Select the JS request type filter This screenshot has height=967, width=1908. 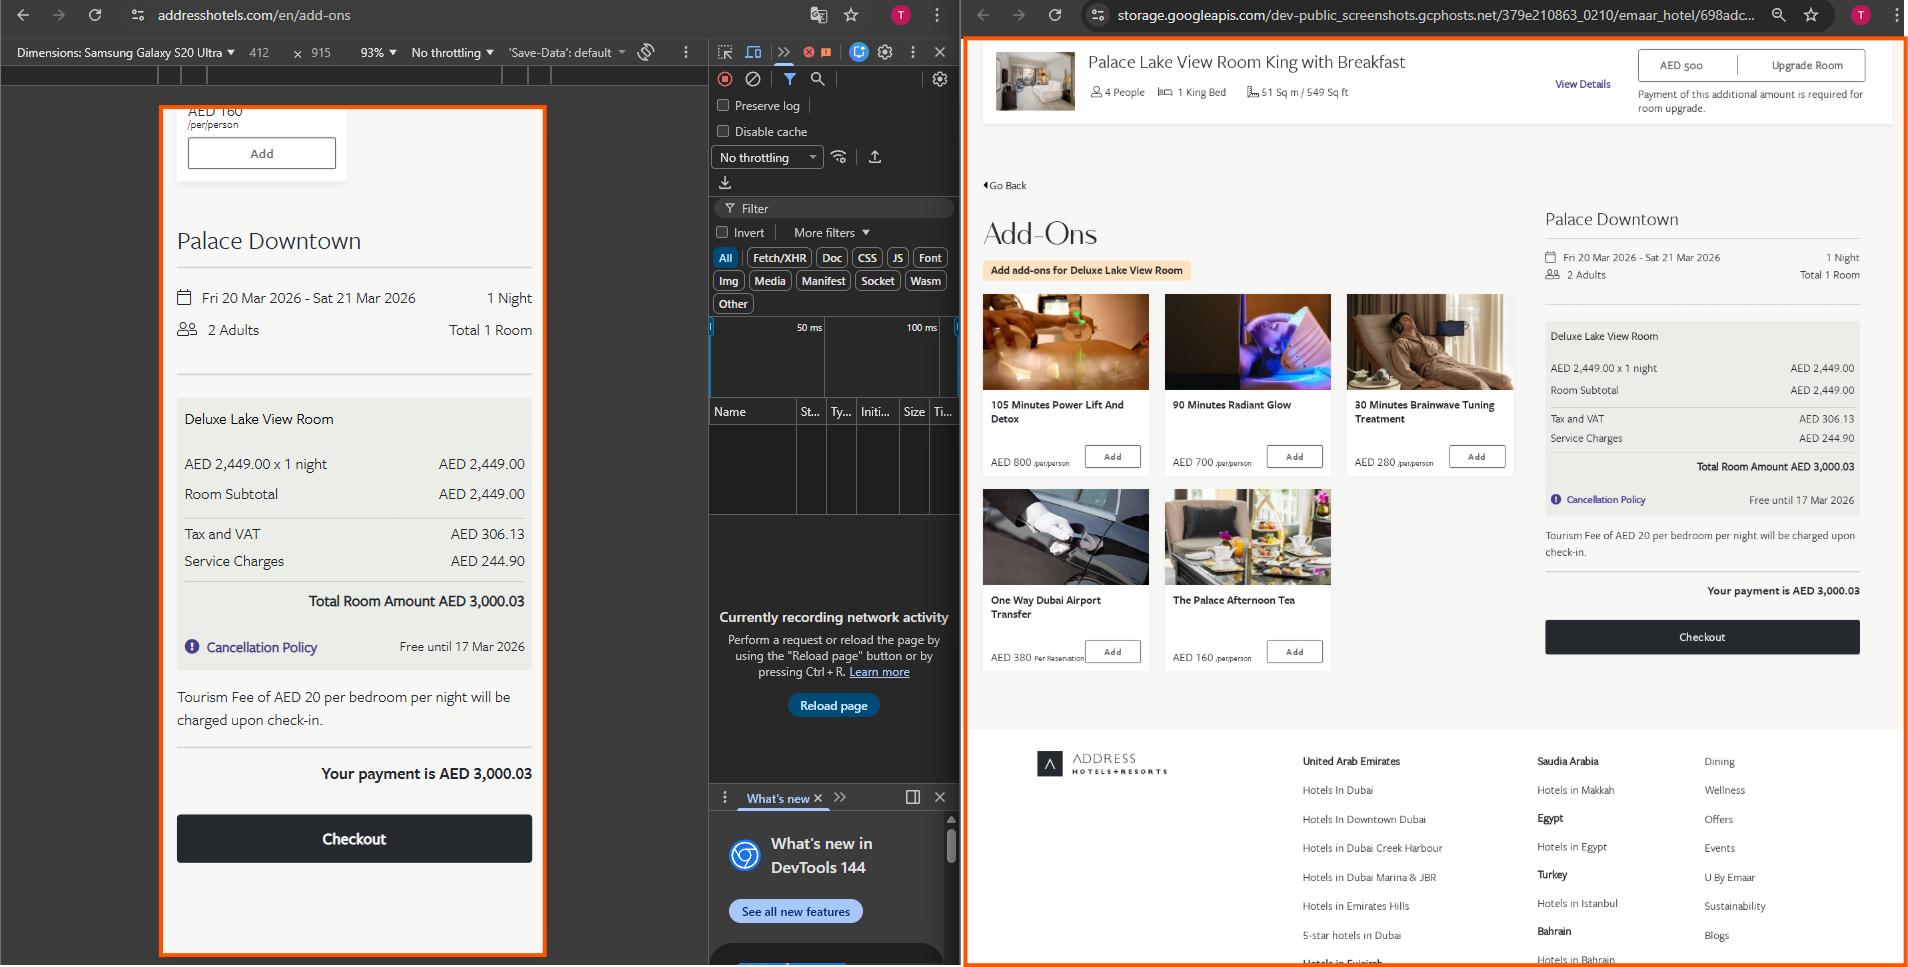[x=898, y=258]
